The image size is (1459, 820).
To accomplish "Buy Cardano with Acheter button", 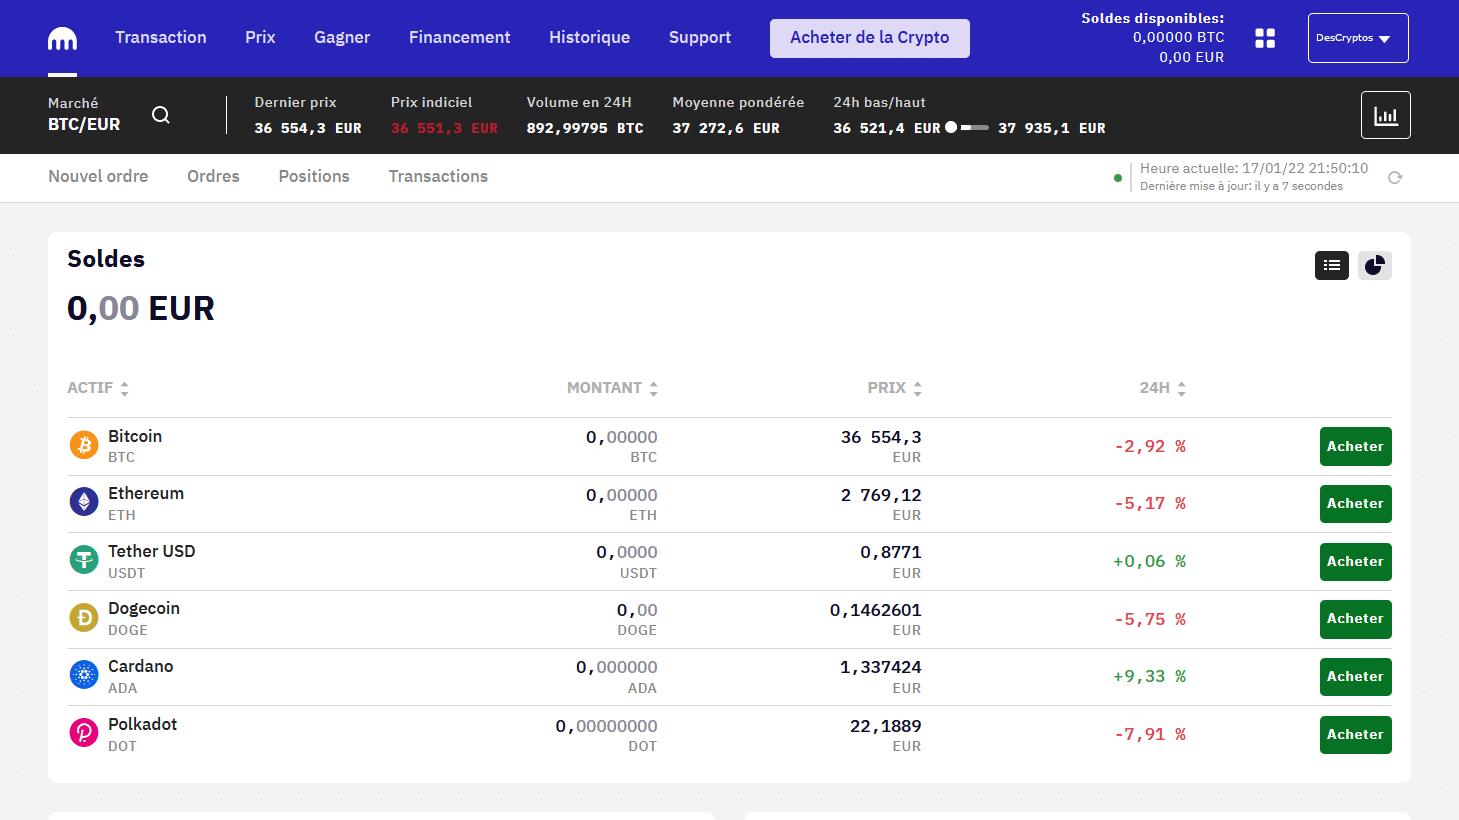I will [x=1355, y=676].
